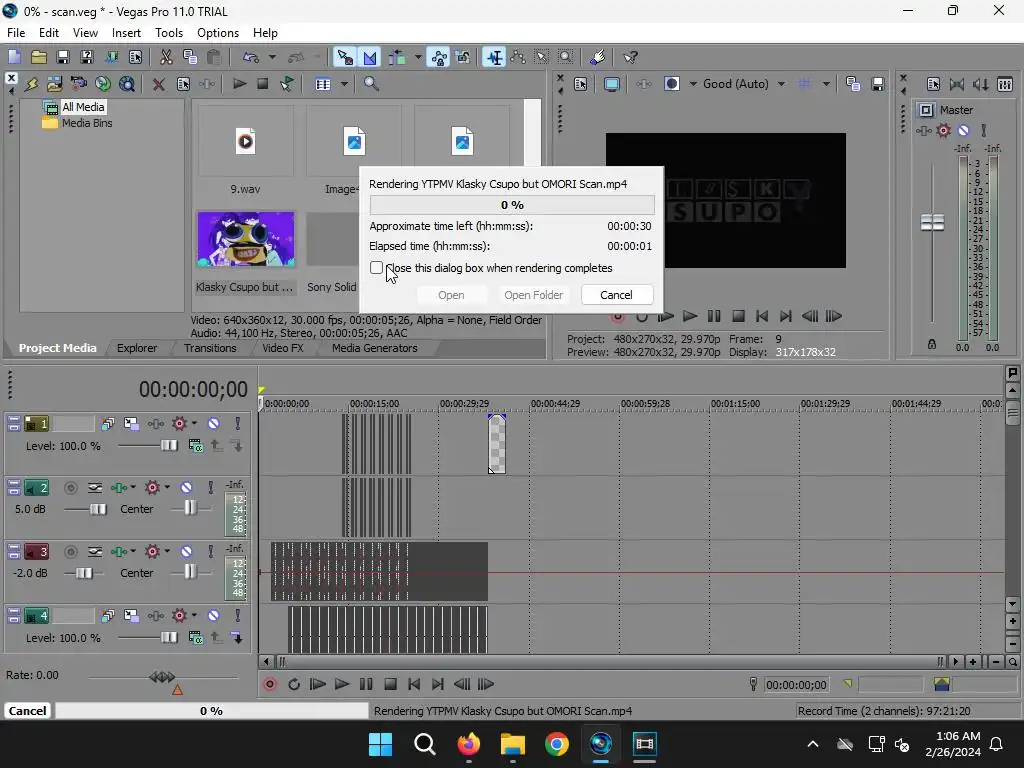This screenshot has height=768, width=1024.
Task: Open File Explorer from the taskbar
Action: click(x=513, y=744)
